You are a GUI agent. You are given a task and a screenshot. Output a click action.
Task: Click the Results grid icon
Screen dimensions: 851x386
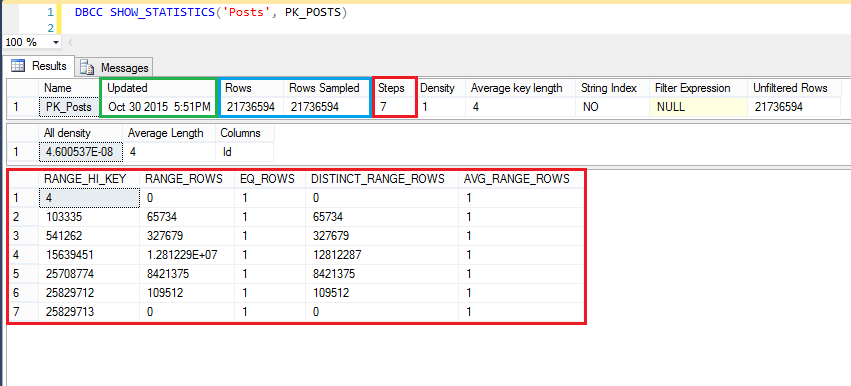18,66
